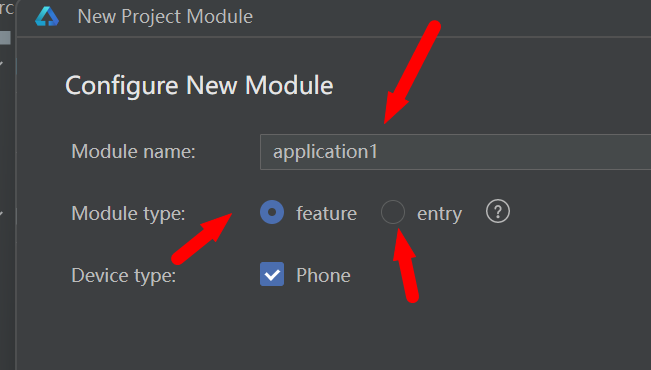Click the 'Module name:' label
The height and width of the screenshot is (370, 651).
pyautogui.click(x=133, y=151)
